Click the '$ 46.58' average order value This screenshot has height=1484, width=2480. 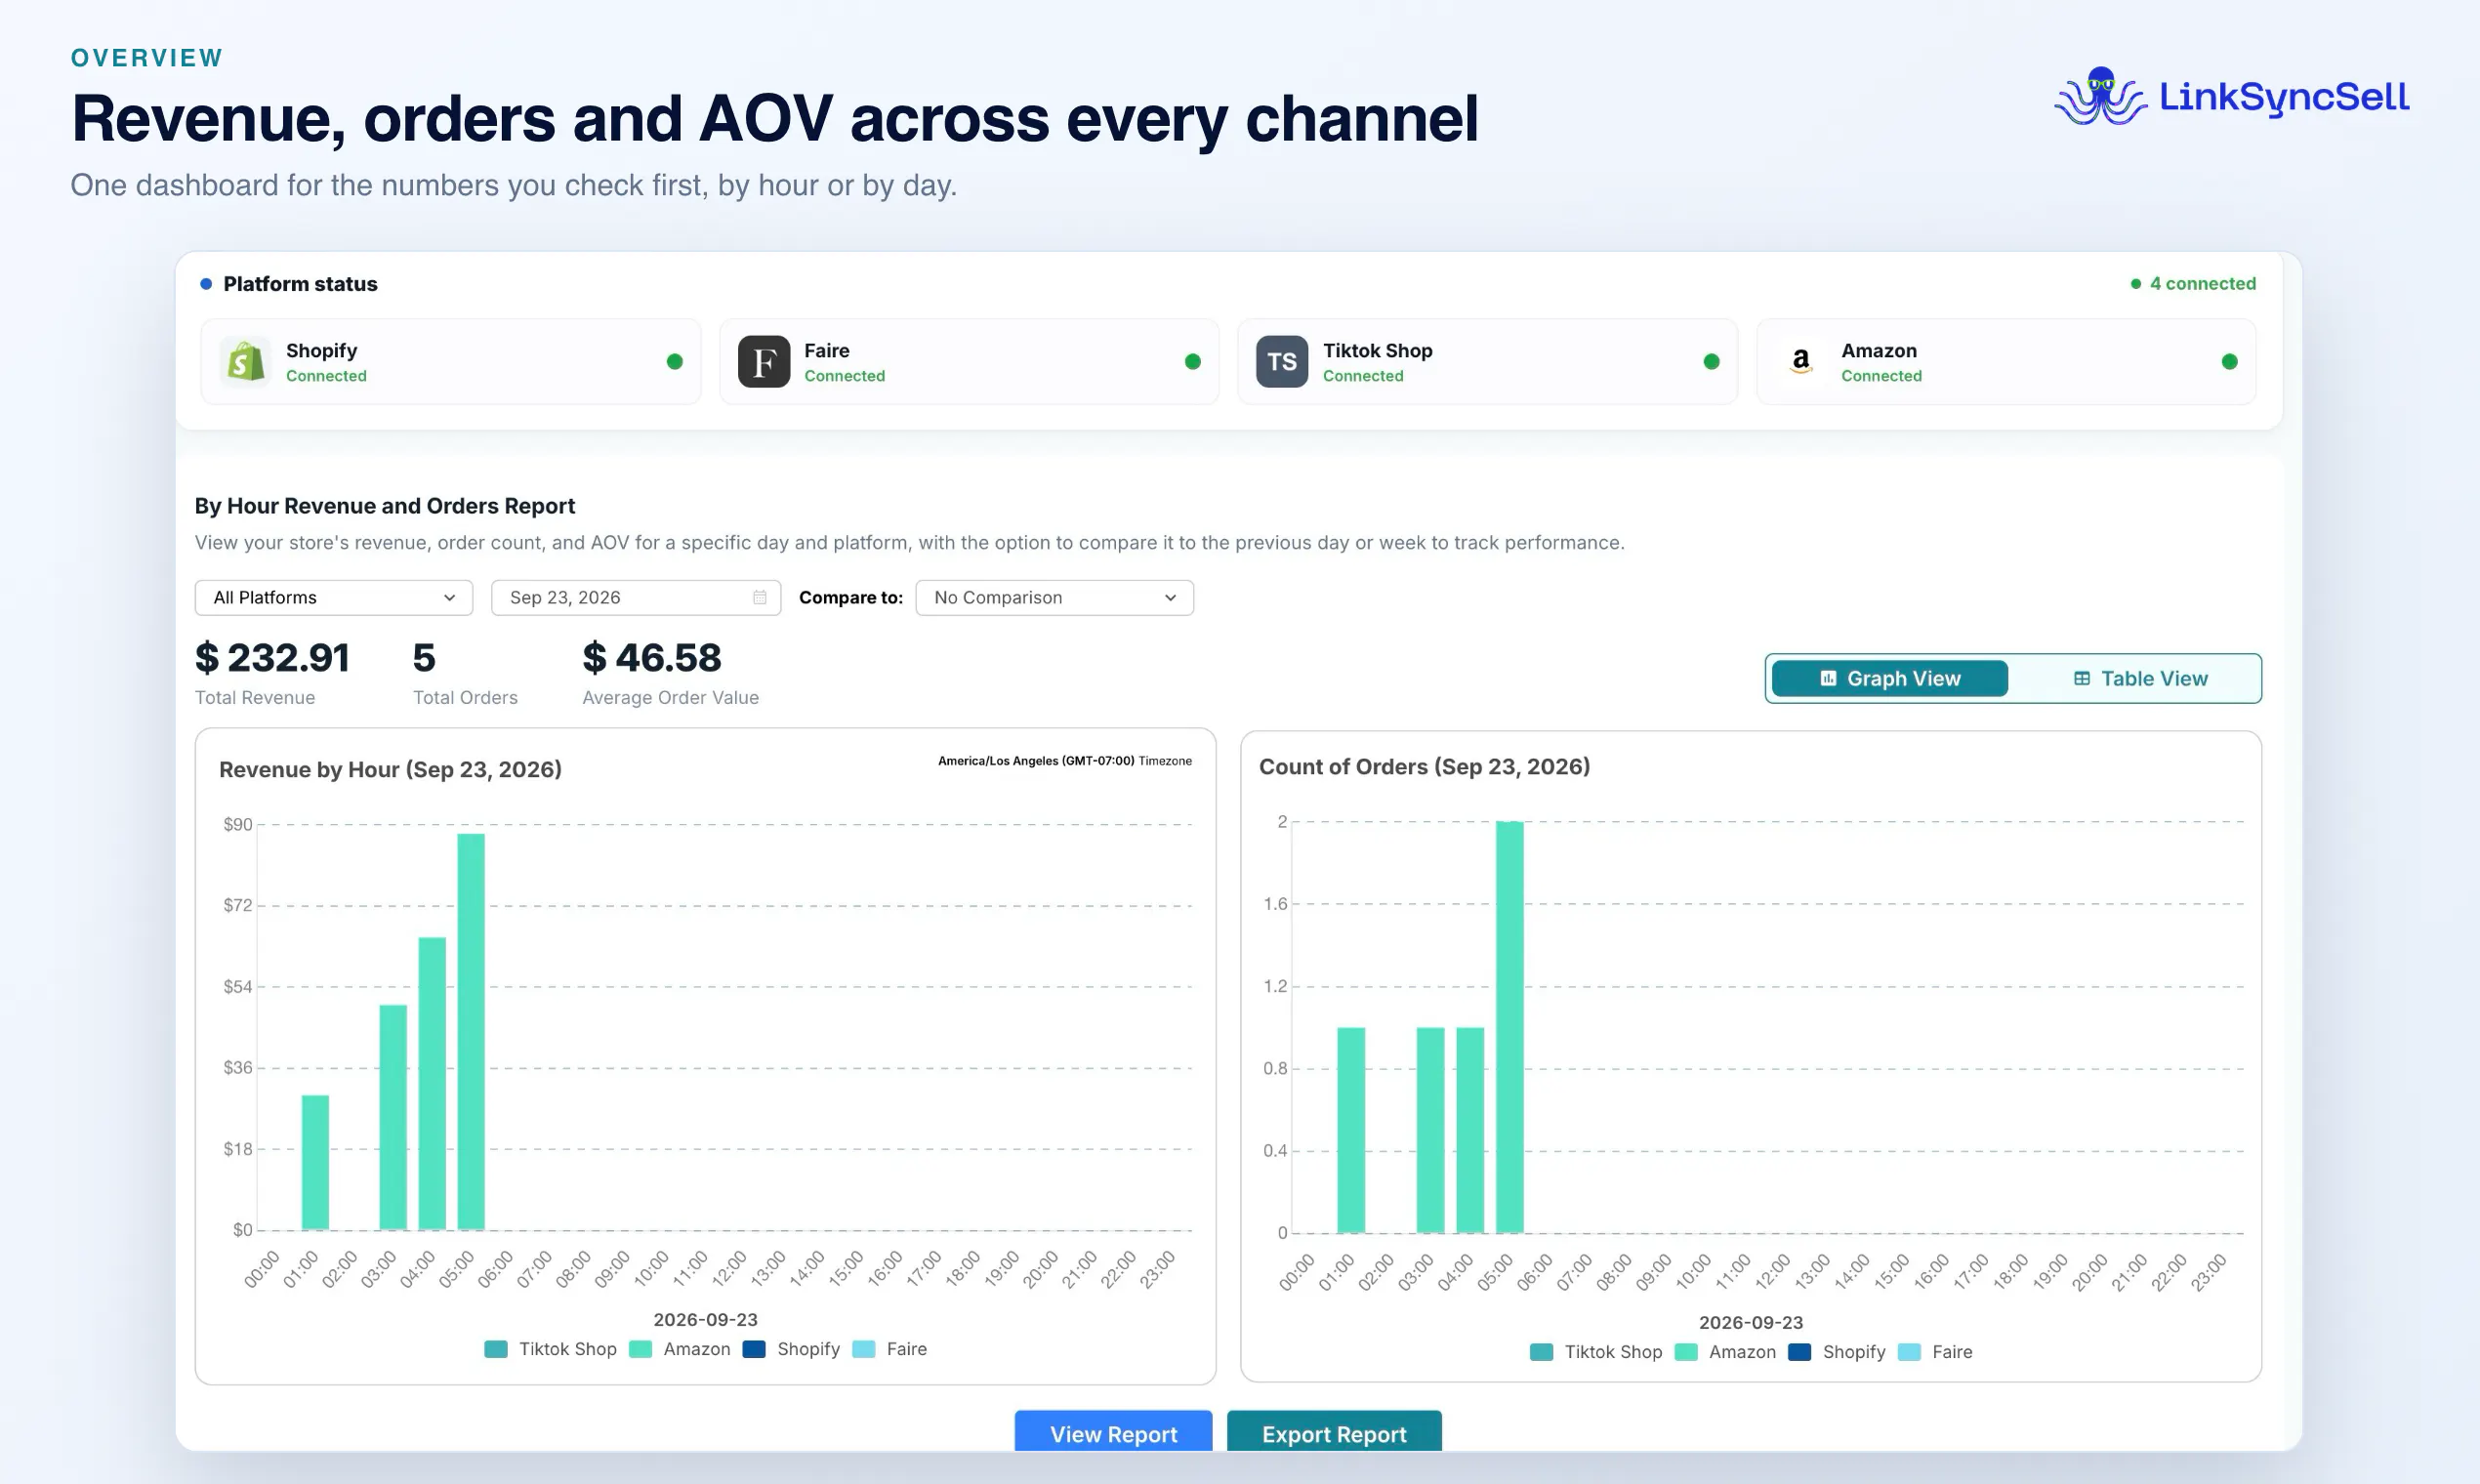pos(652,658)
